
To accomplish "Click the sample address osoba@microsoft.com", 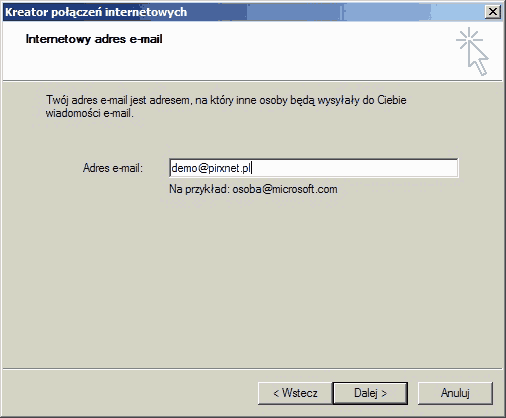I will (x=285, y=189).
